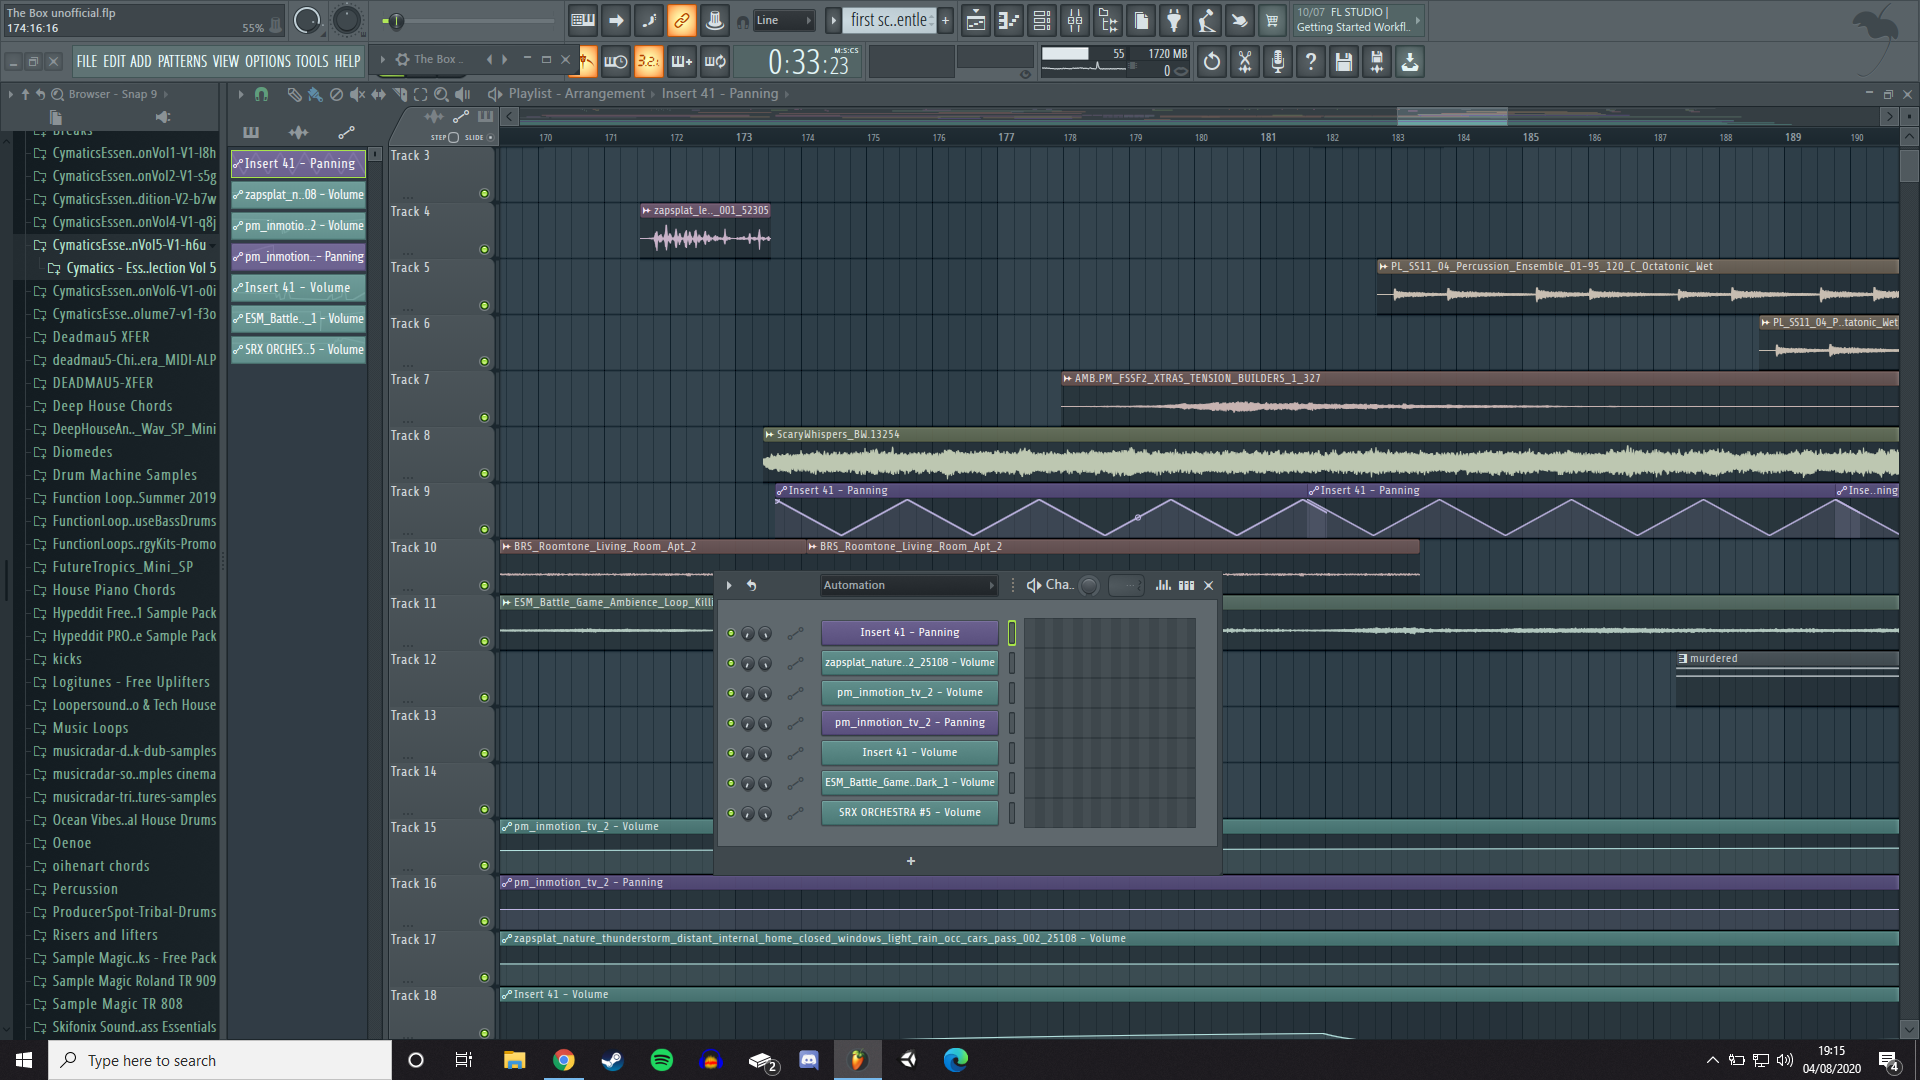Open the OPTIONS menu
1920x1080 pixels.
tap(267, 62)
